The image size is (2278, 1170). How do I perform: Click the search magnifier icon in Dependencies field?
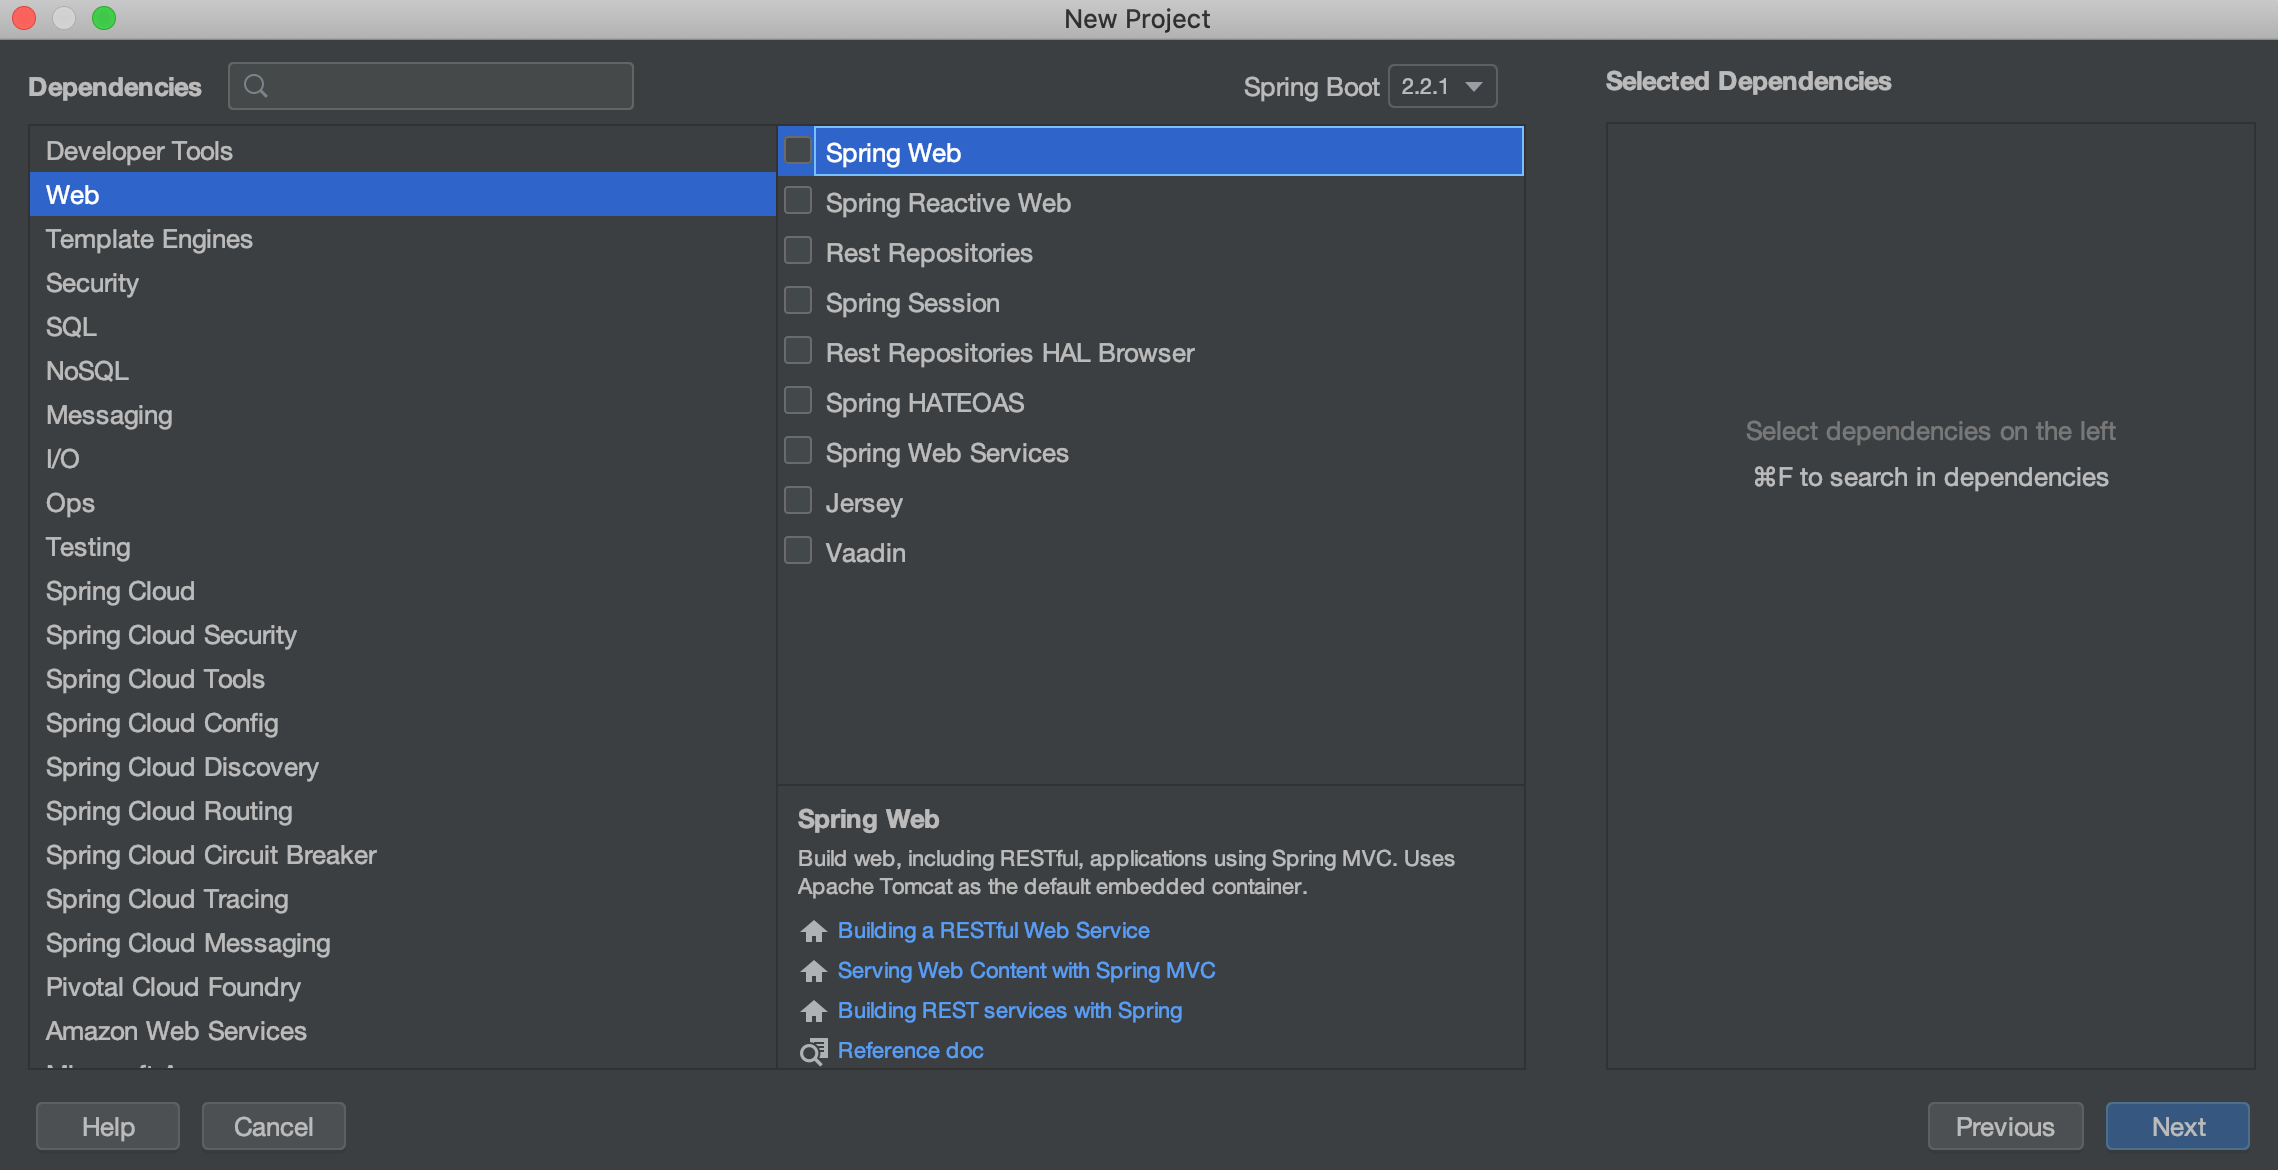point(256,86)
